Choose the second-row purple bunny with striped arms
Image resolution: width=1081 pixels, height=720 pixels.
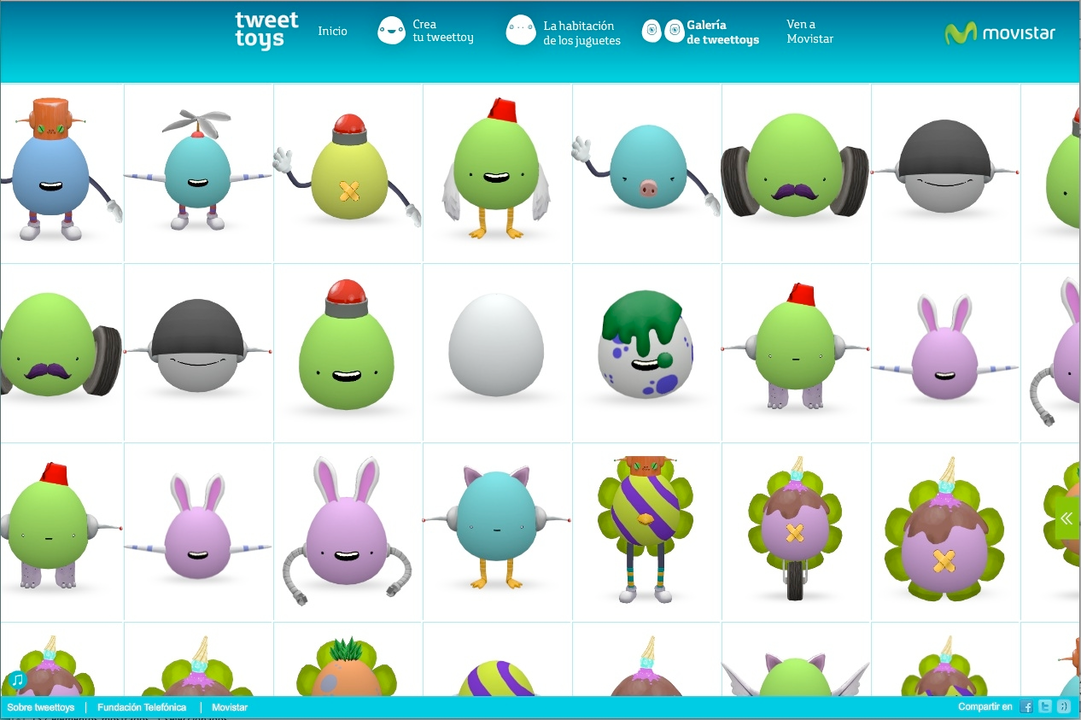click(944, 348)
